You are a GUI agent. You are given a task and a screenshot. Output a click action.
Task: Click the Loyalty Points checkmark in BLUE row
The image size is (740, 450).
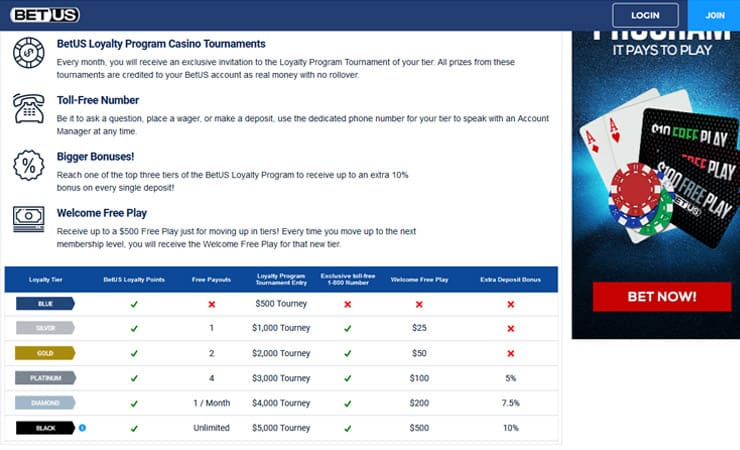[134, 304]
